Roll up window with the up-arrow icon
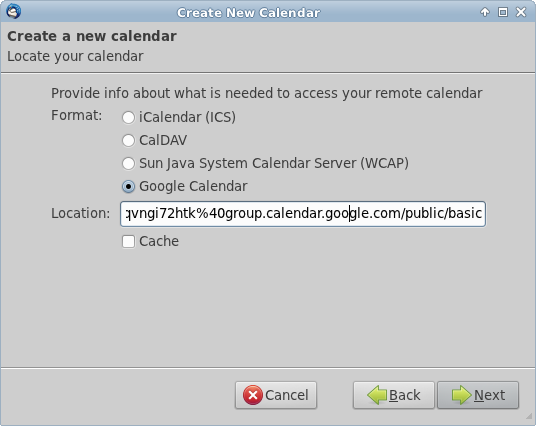Screen dimensions: 536x426 coord(485,12)
